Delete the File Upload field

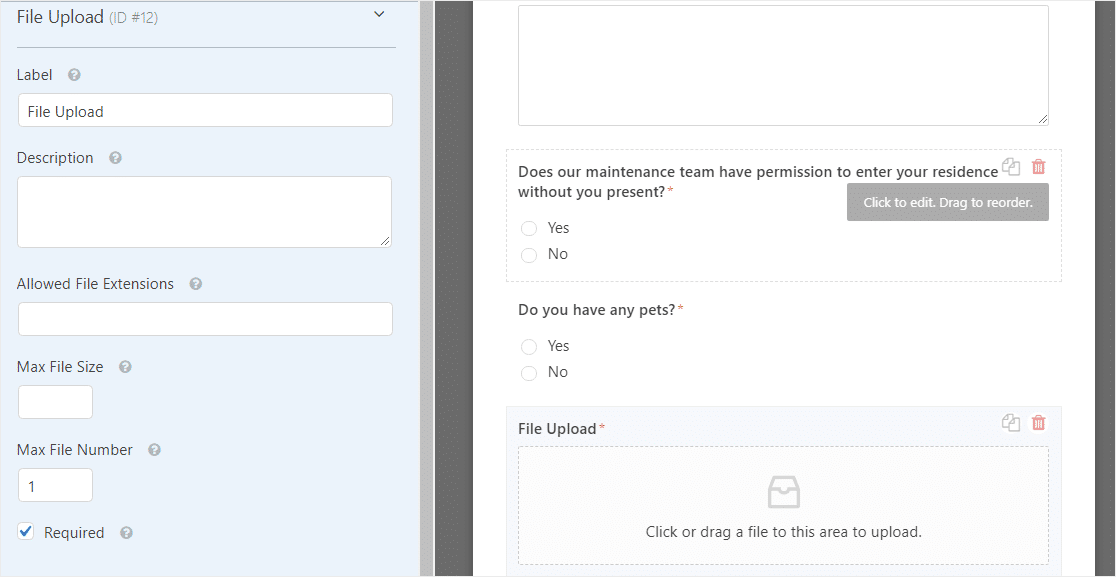click(1039, 423)
